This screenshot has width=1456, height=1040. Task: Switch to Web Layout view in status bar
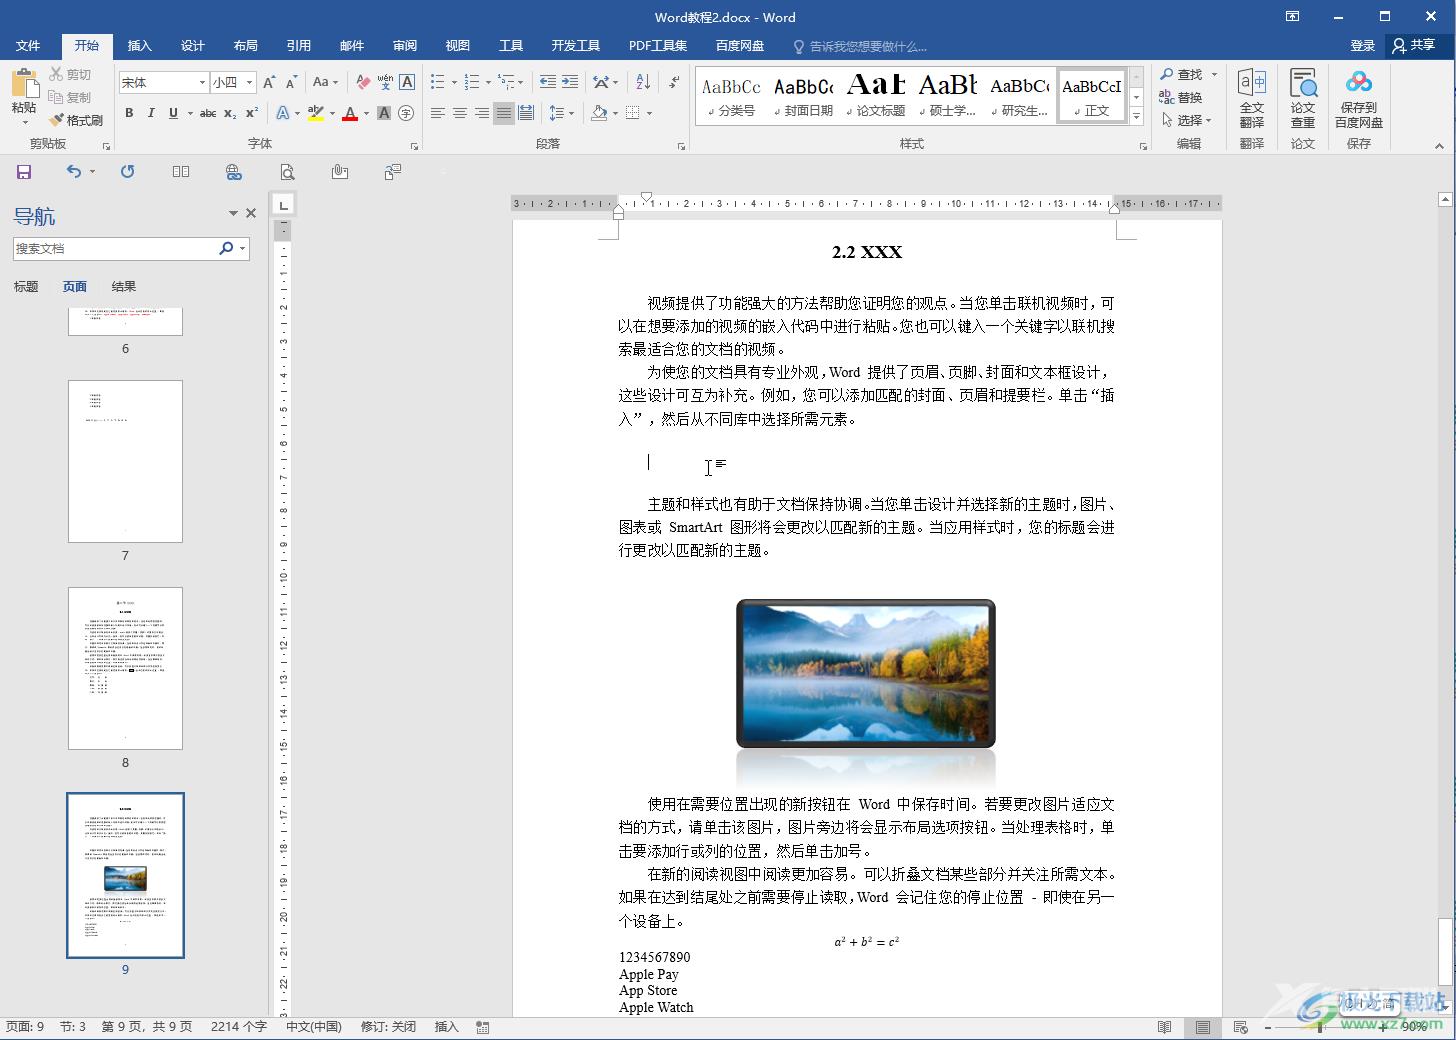tap(1241, 1027)
